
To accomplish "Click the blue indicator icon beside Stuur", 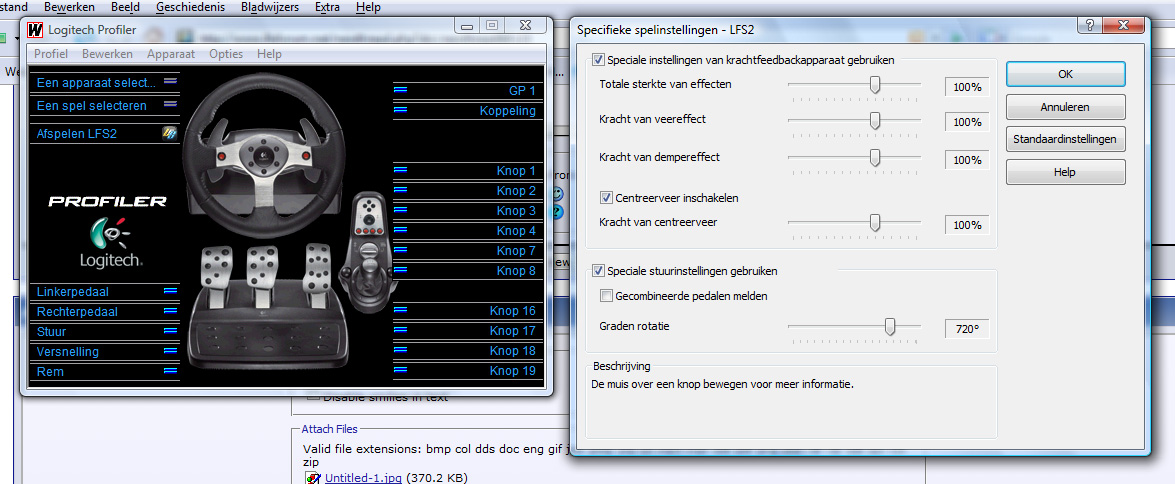I will [x=170, y=331].
